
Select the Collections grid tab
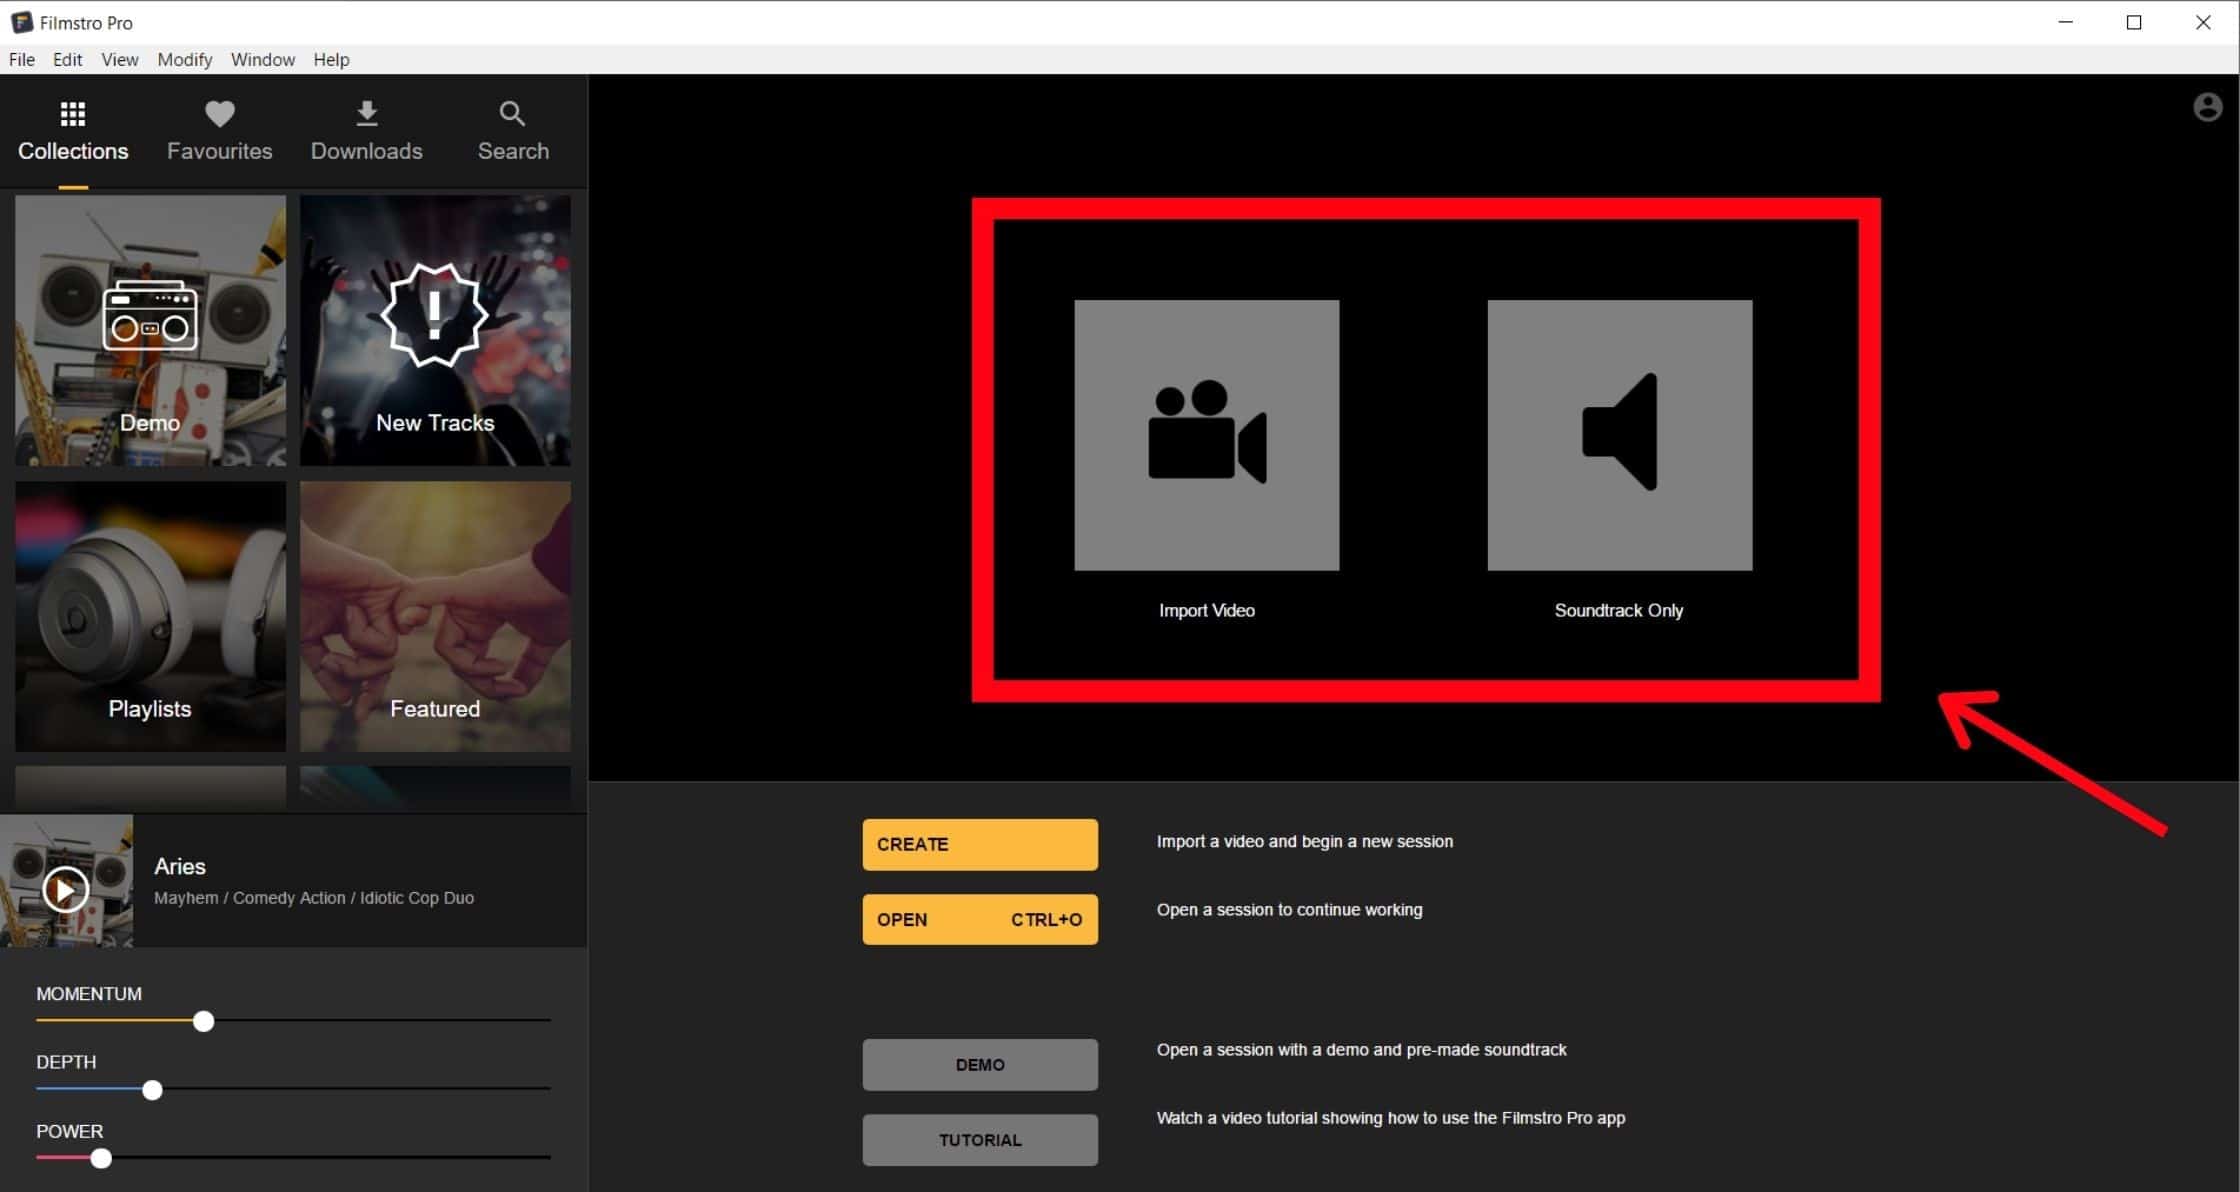(x=73, y=131)
